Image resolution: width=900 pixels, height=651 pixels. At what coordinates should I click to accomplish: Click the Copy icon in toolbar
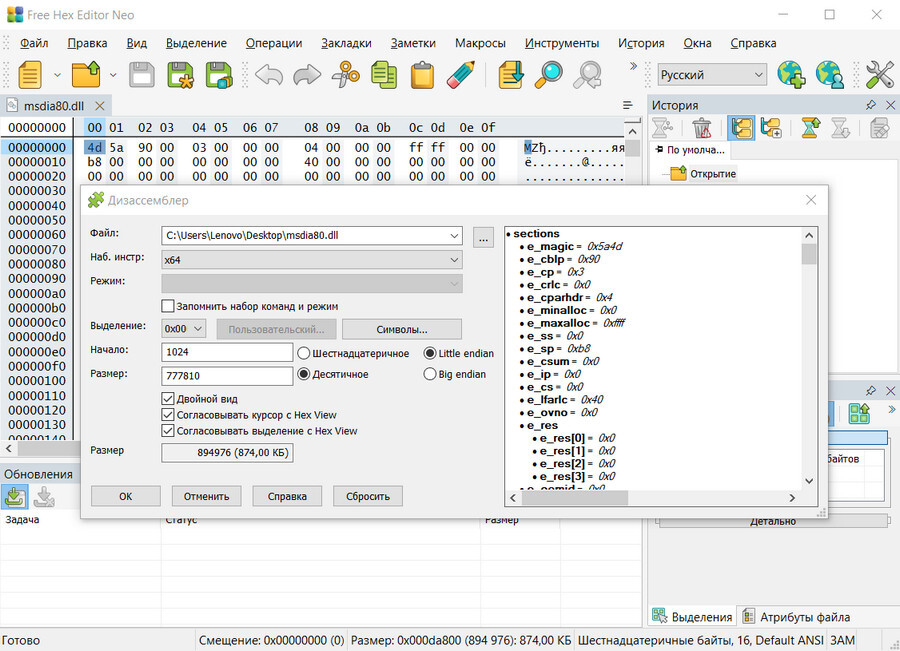[x=384, y=75]
